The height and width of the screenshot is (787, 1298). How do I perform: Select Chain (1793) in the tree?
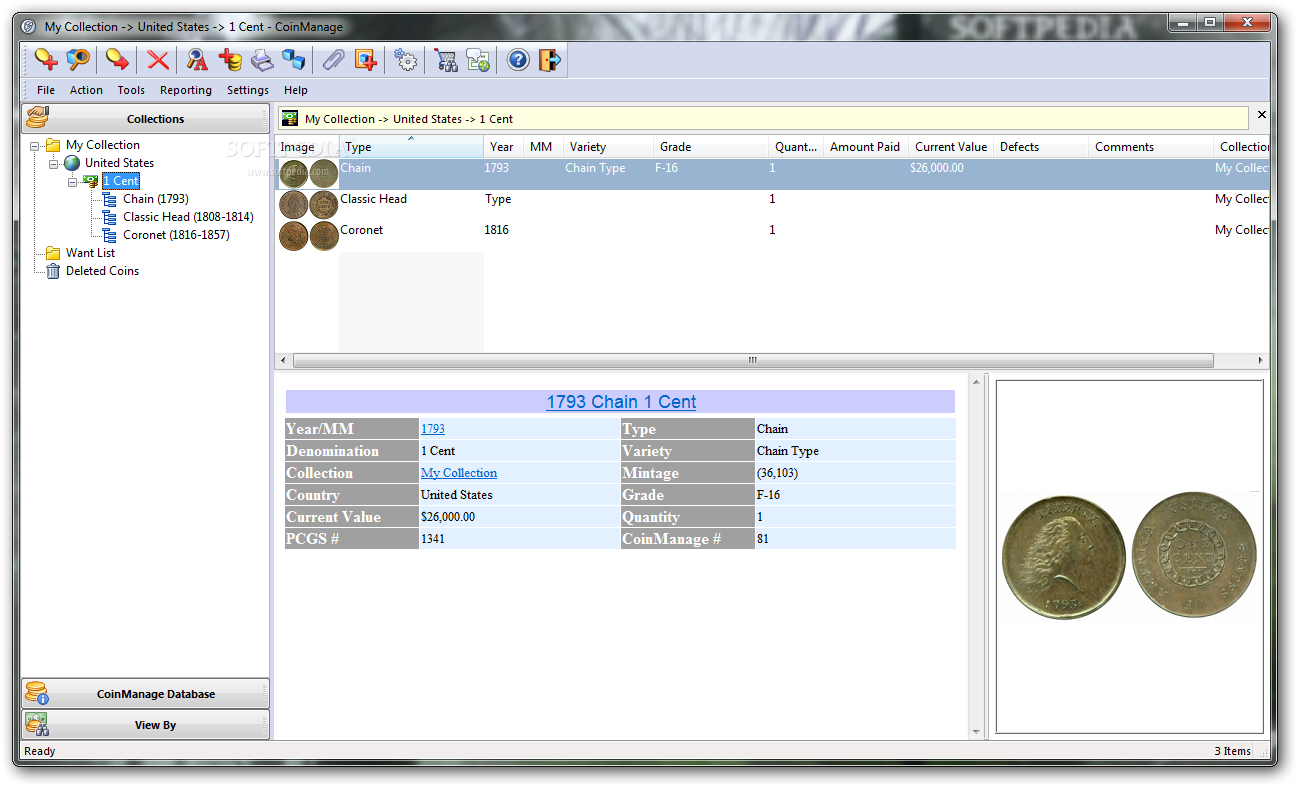(x=156, y=199)
